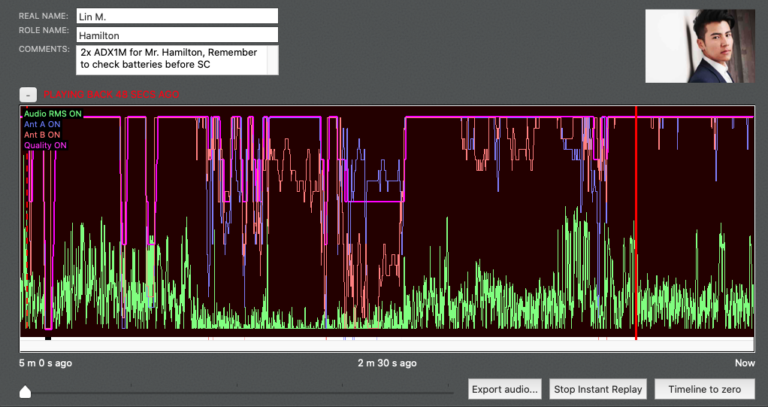Open the performer photo thumbnail
Viewport: 768px width, 407px height.
pos(699,46)
